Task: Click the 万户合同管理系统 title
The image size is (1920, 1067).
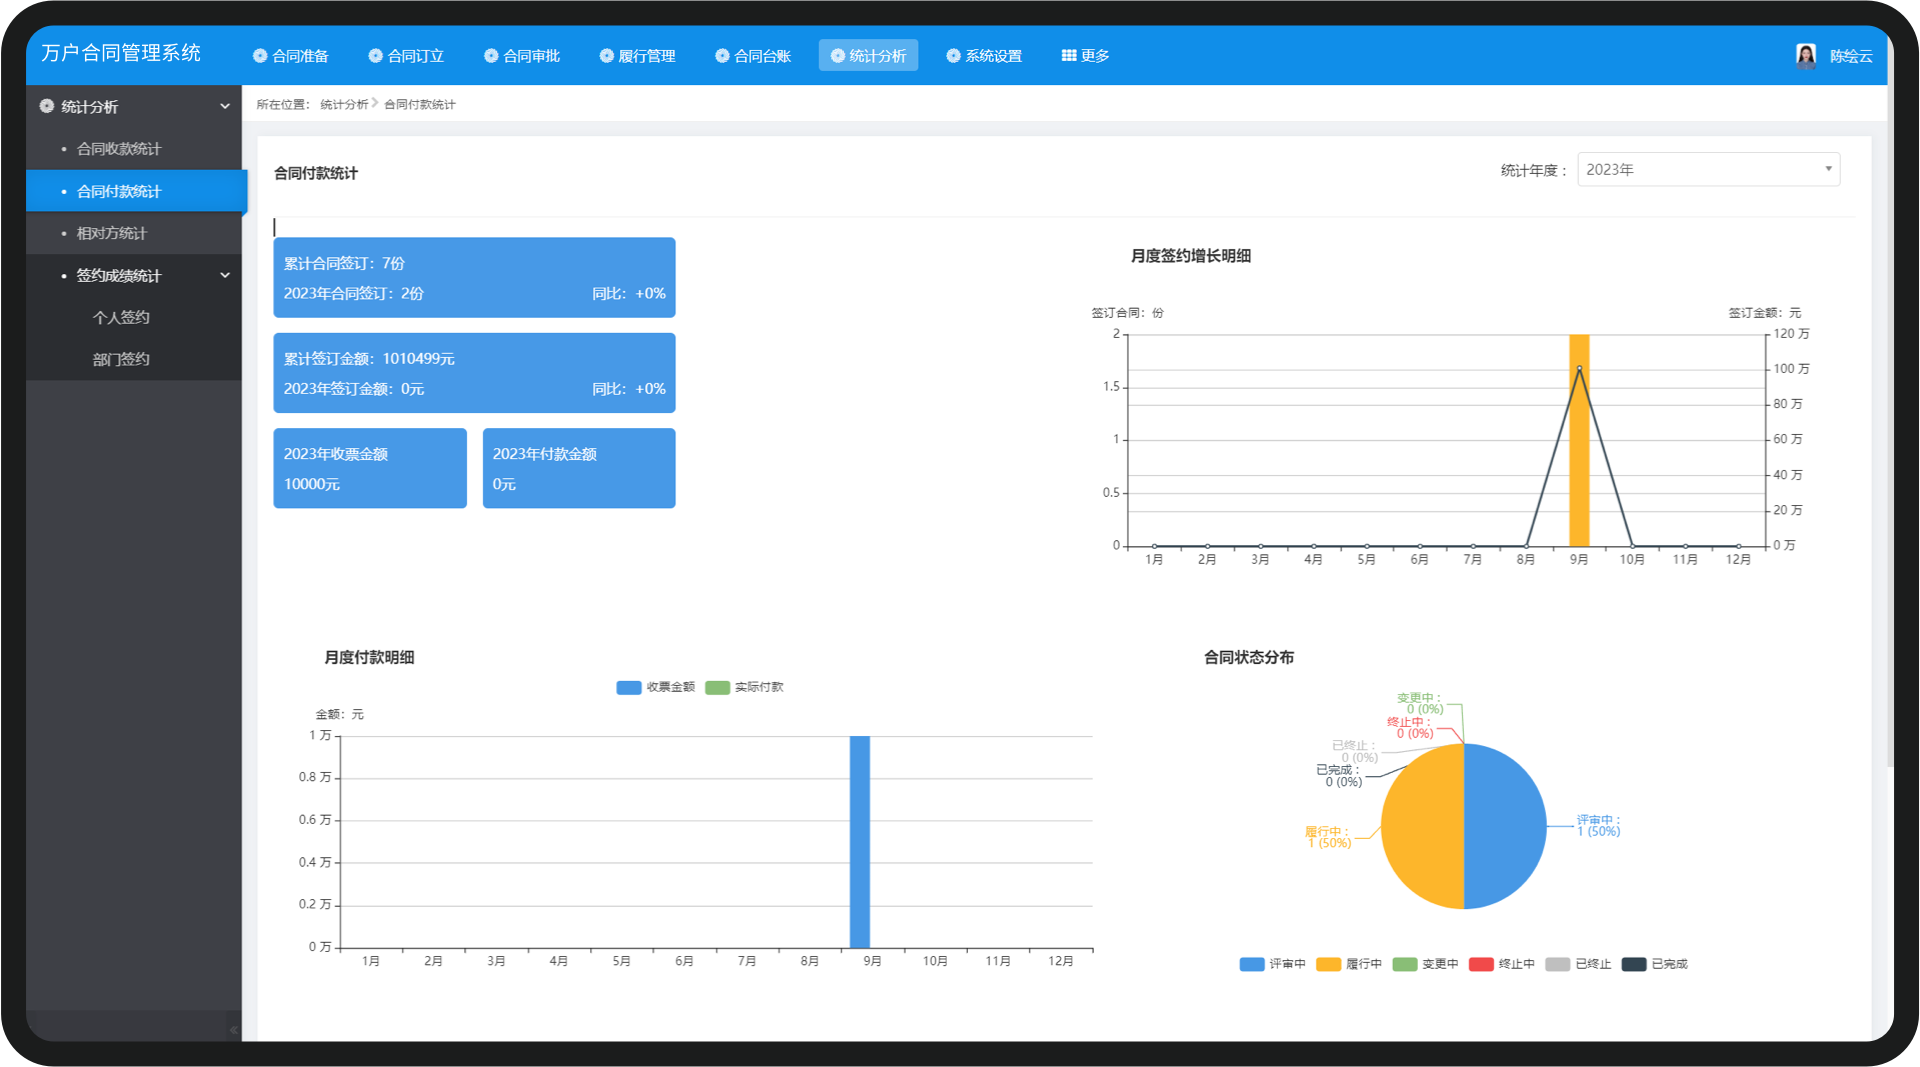Action: [x=121, y=53]
